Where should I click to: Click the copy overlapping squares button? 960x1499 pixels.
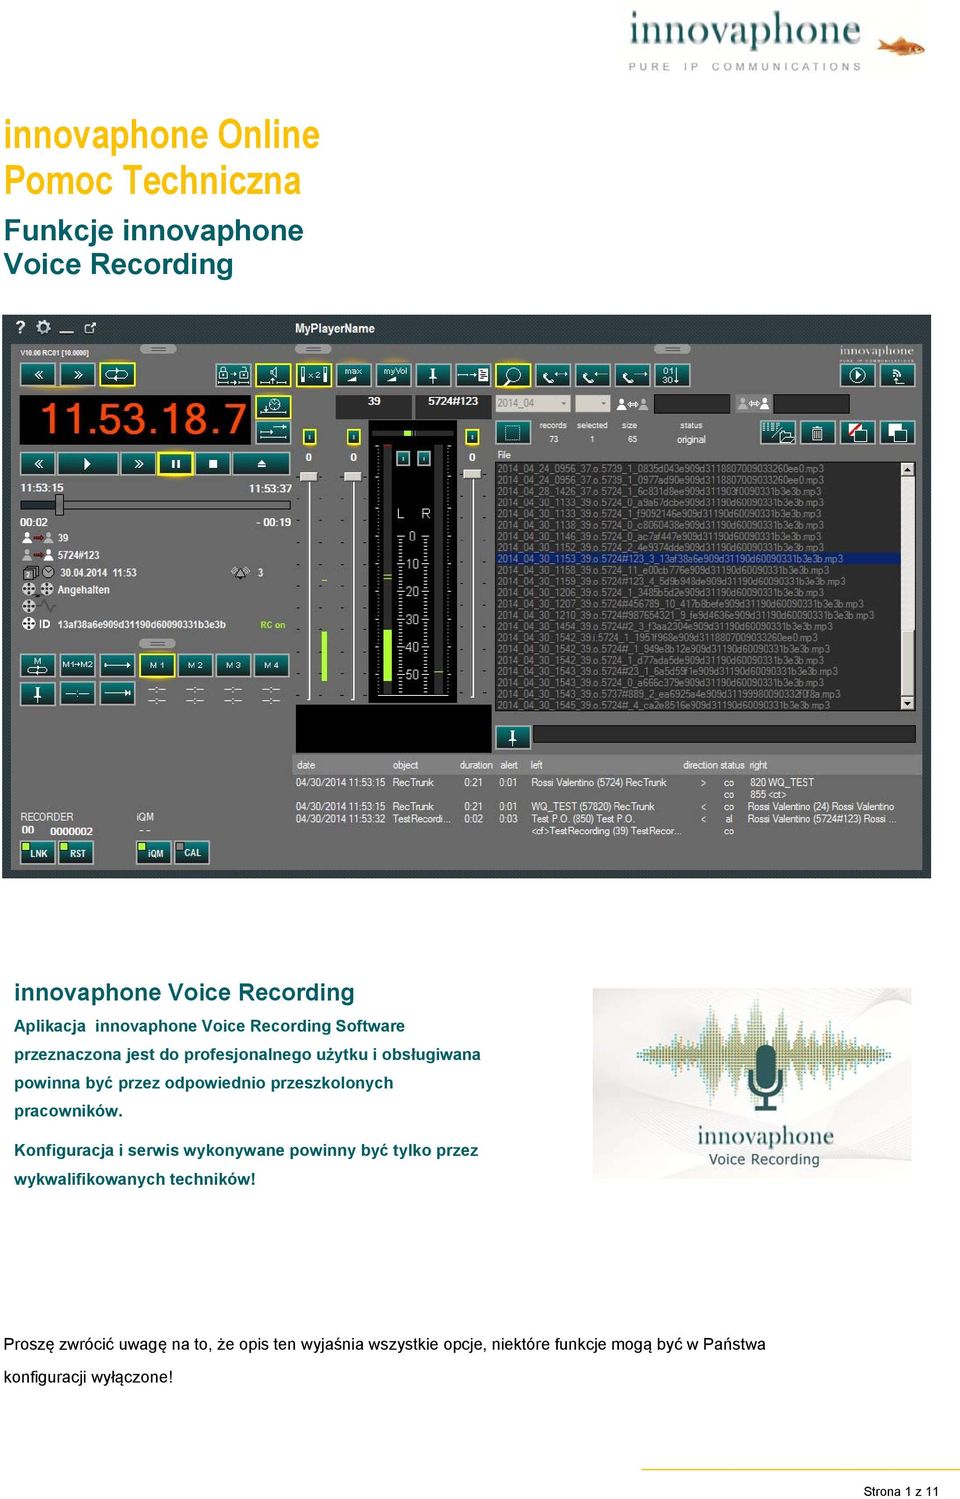[x=896, y=432]
